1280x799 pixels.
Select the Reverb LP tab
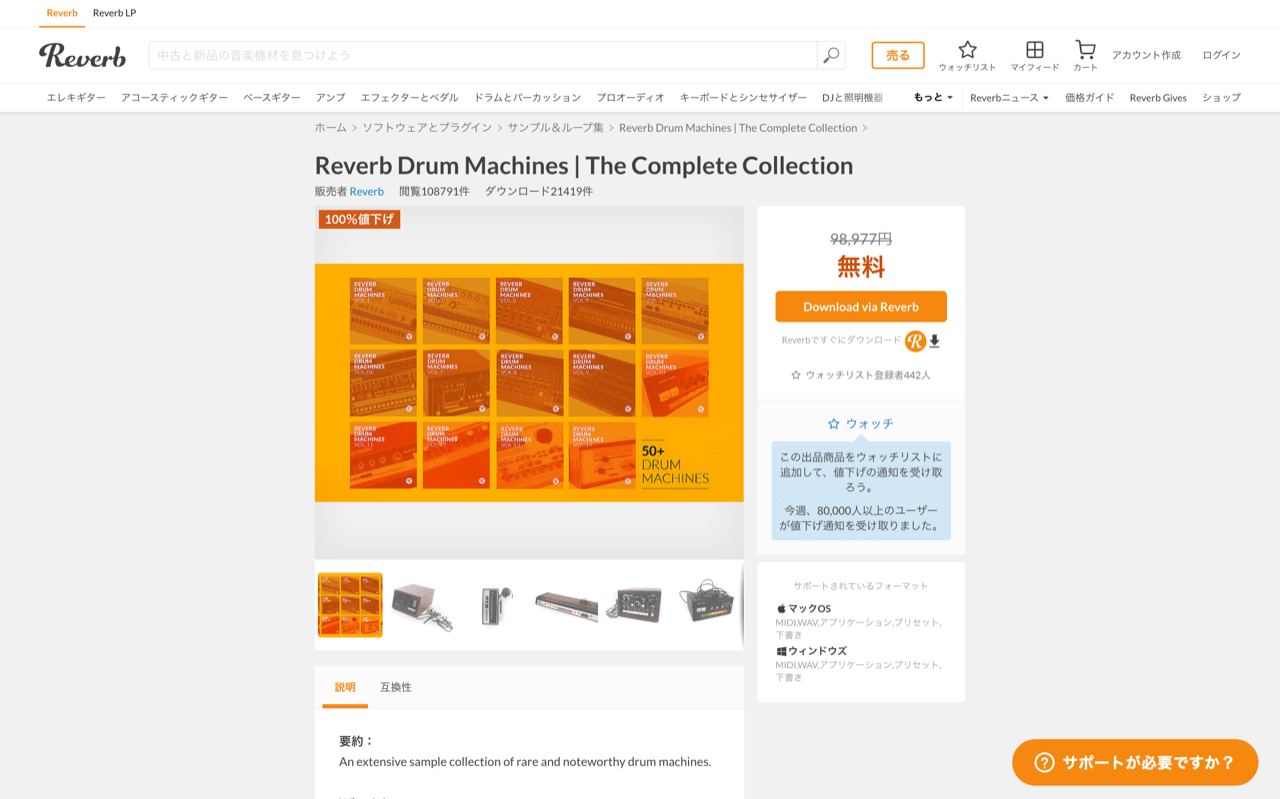[112, 13]
